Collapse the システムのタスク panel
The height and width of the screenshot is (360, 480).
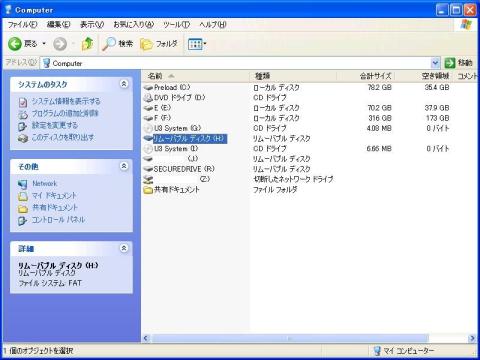click(x=124, y=84)
